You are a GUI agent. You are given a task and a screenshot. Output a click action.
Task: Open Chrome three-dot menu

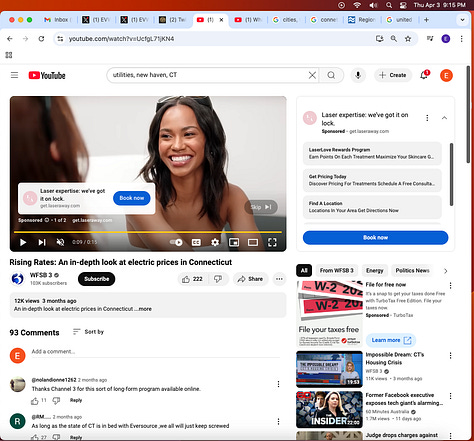[461, 39]
